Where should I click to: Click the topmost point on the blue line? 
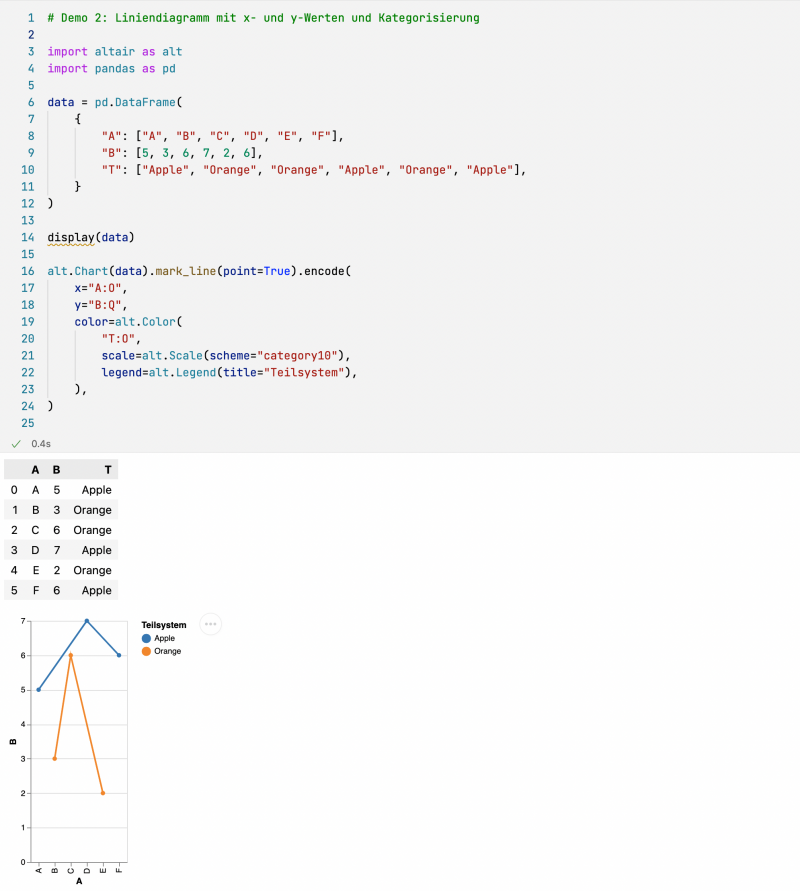[86, 620]
